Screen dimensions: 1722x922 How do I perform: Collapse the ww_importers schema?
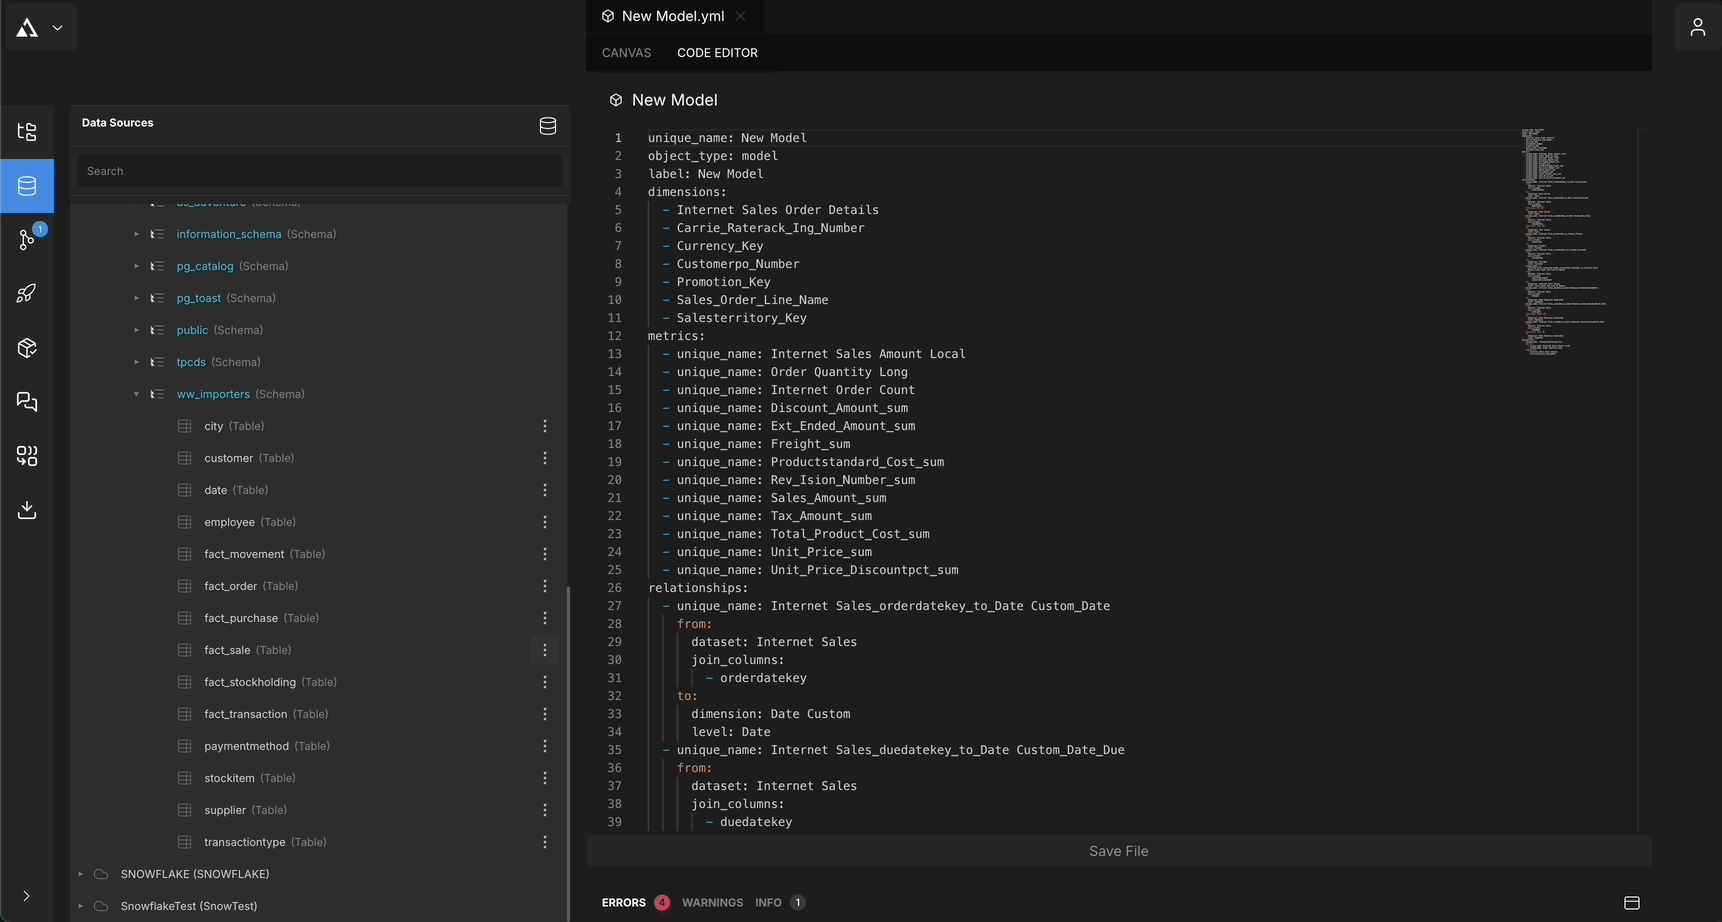point(137,394)
